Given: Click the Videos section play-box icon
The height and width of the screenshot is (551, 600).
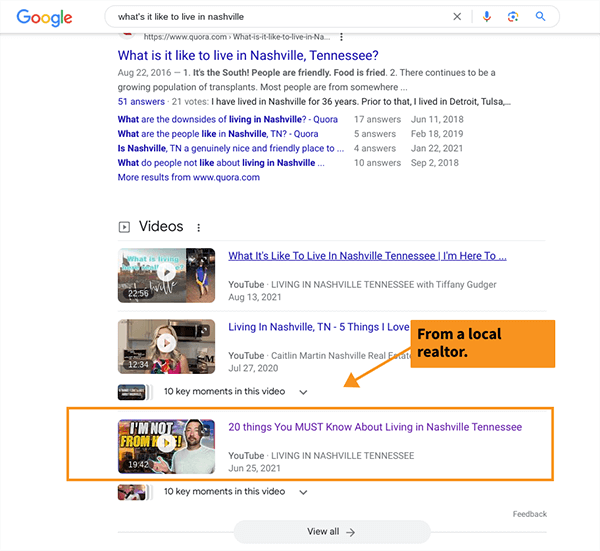Looking at the screenshot, I should click(124, 227).
